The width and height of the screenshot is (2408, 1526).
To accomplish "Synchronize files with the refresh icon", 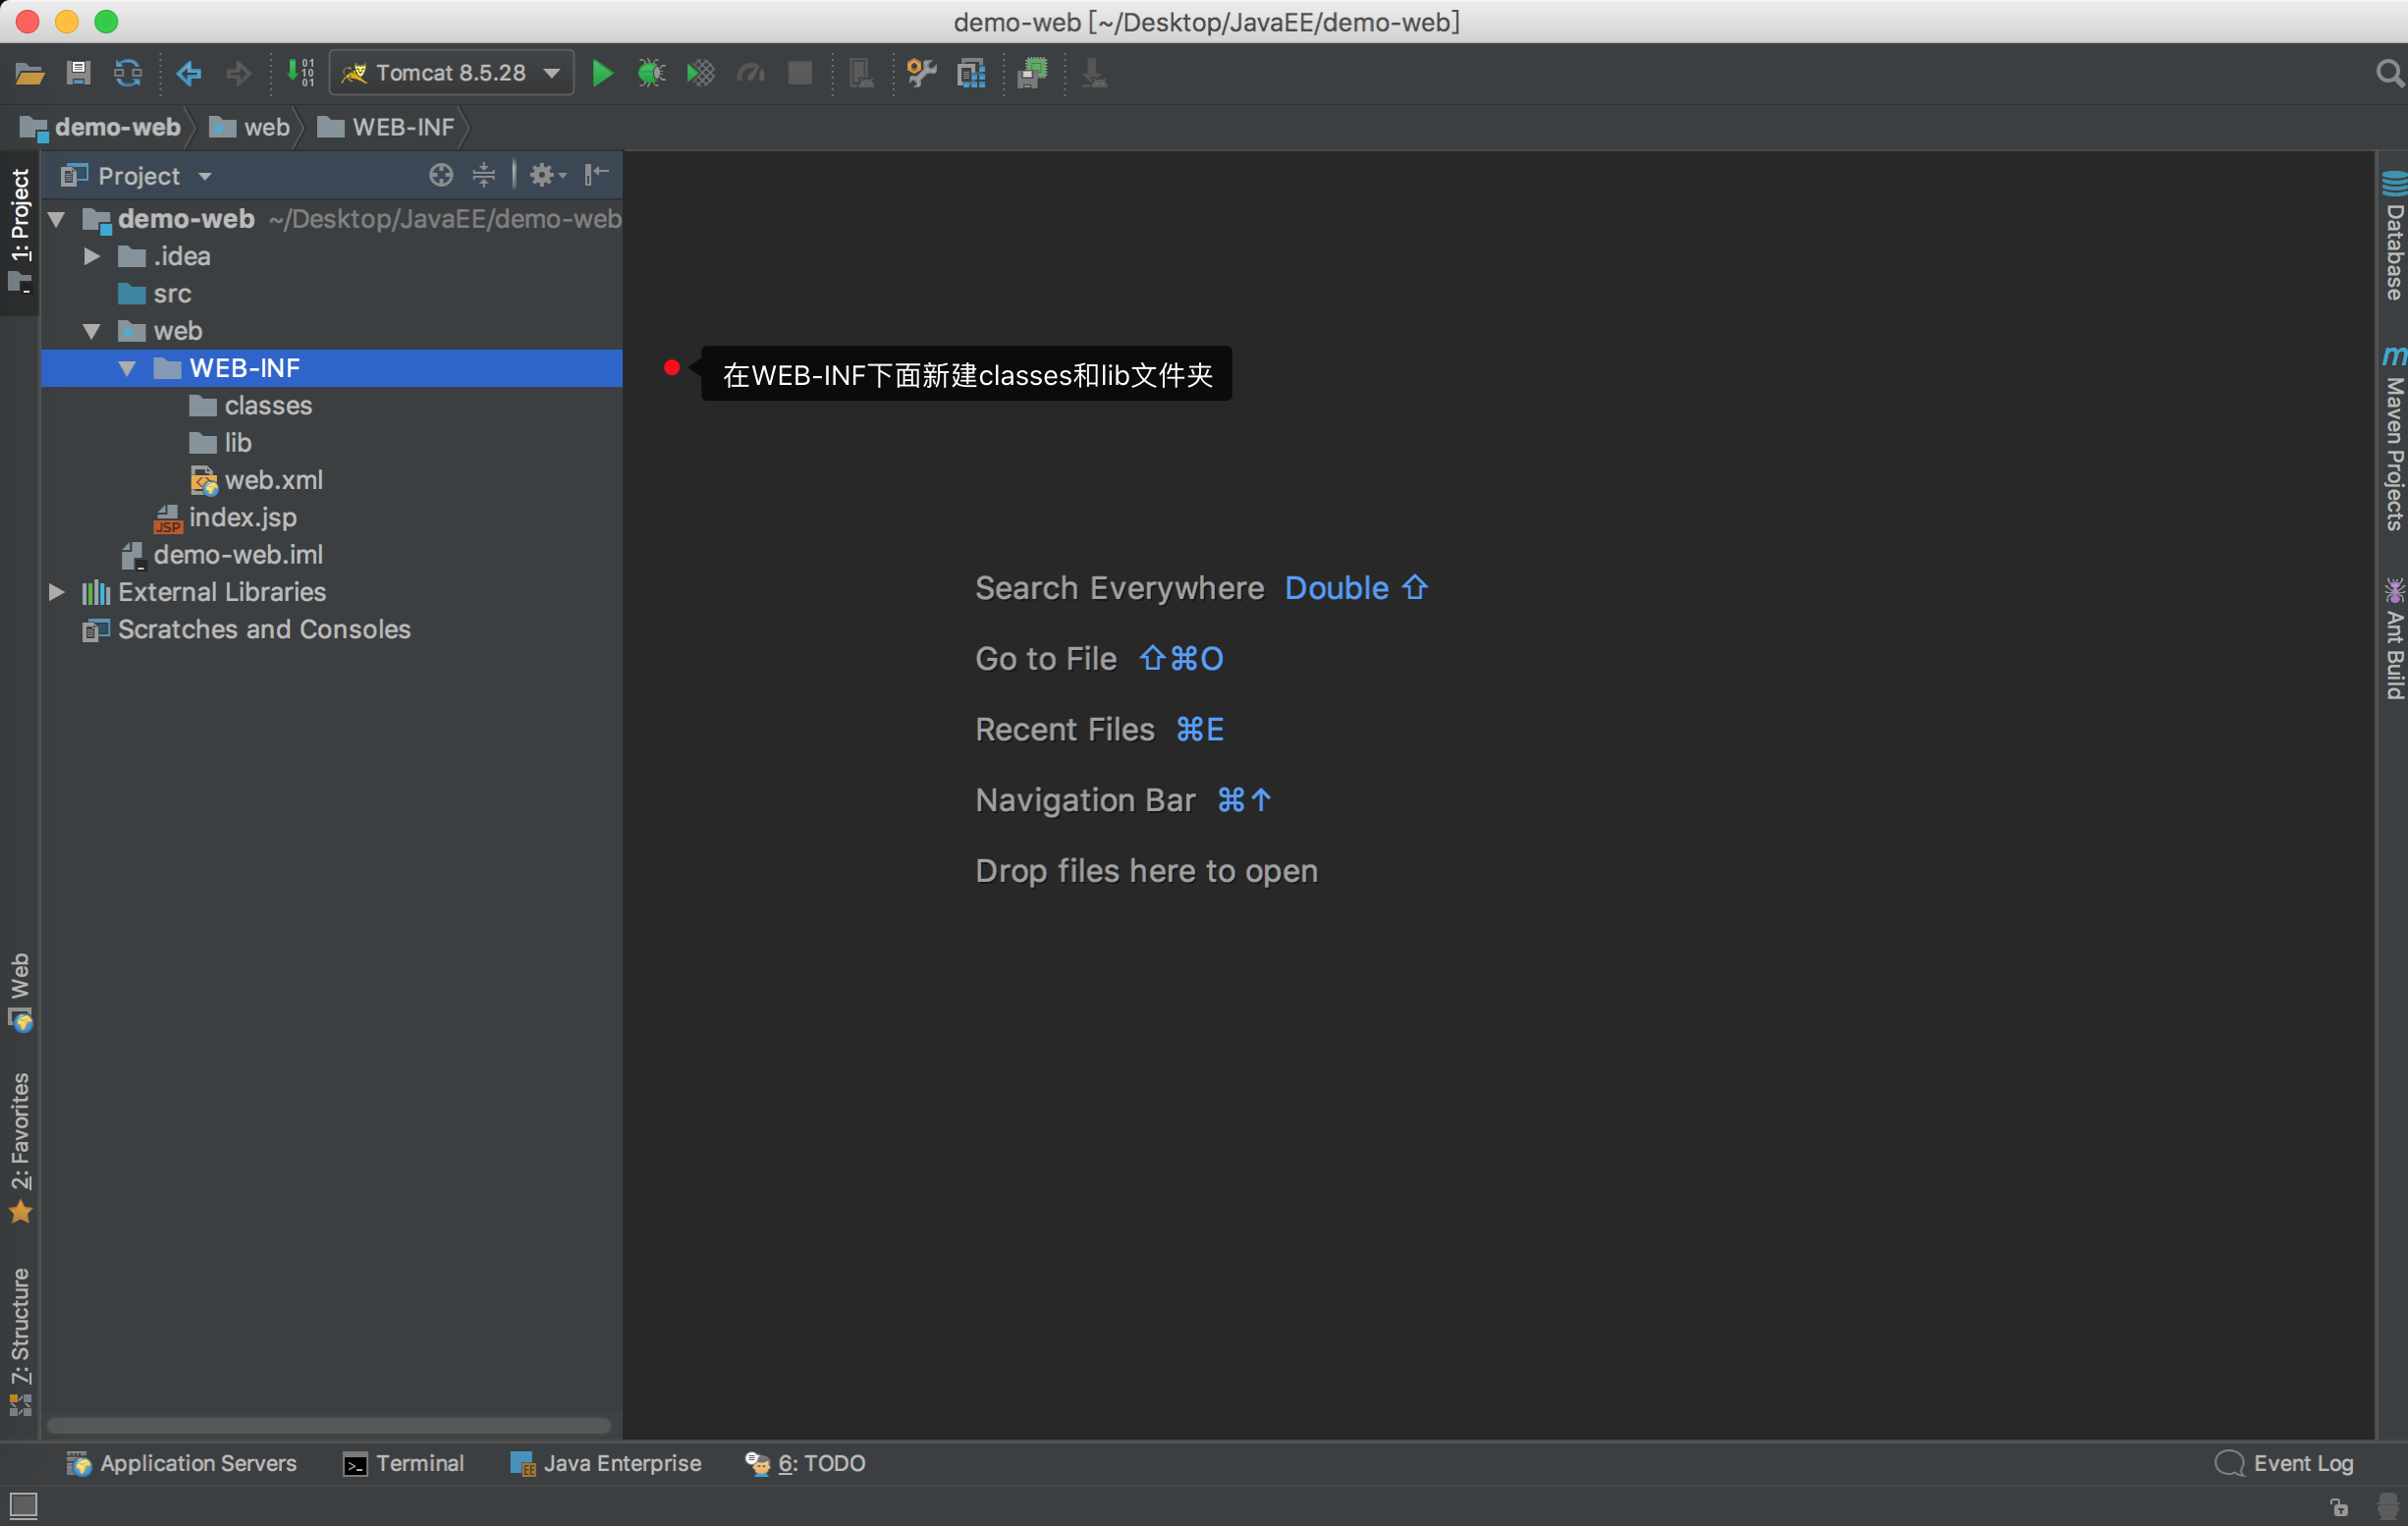I will click(x=128, y=73).
